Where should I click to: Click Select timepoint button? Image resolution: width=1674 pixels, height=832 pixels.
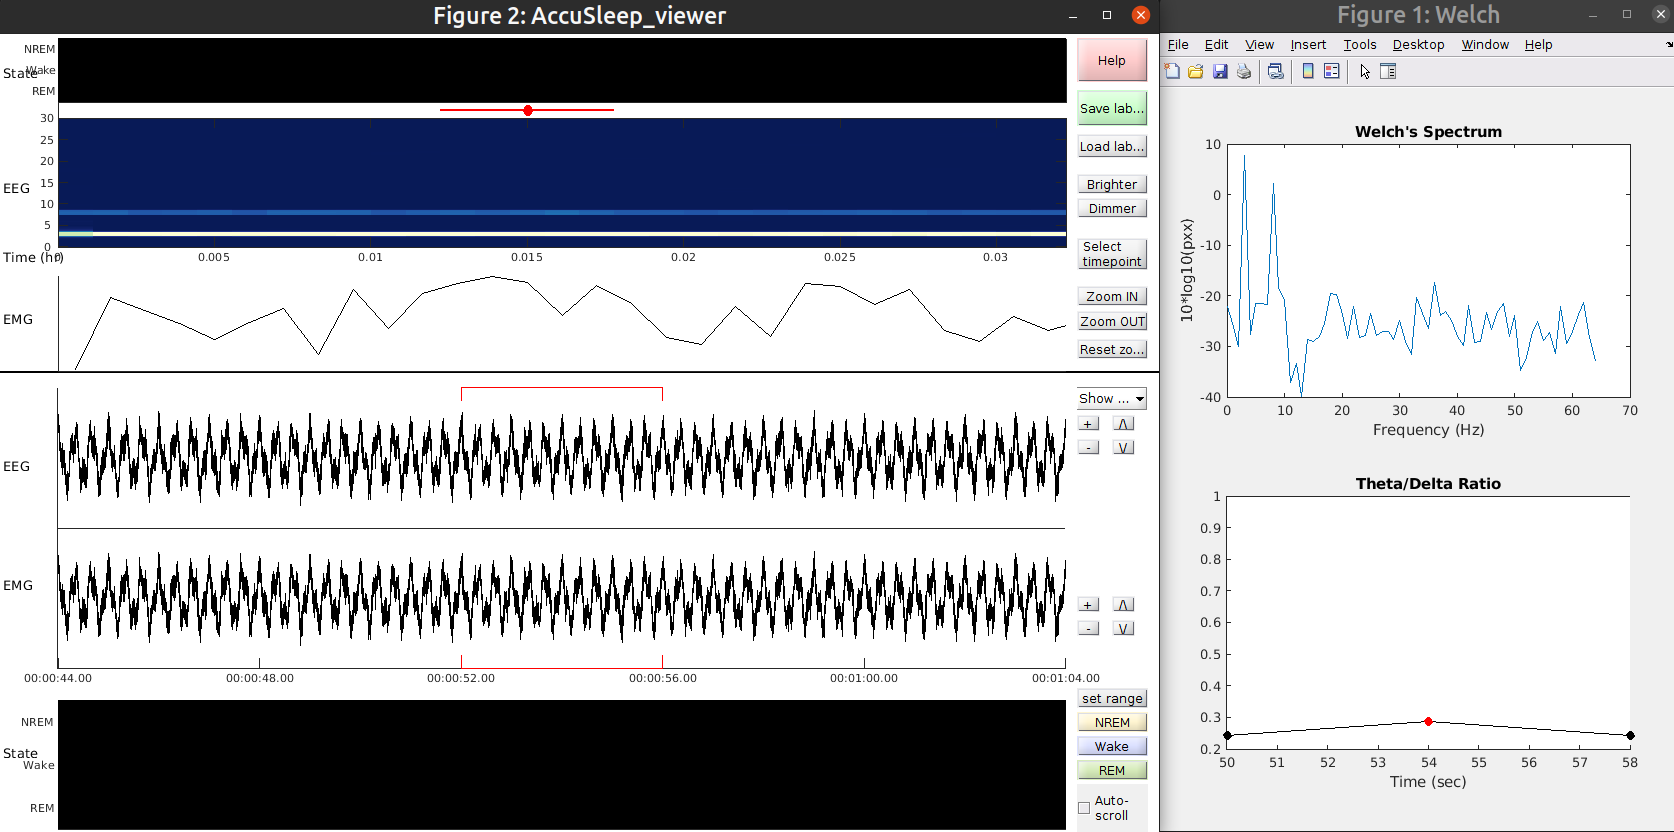1112,254
